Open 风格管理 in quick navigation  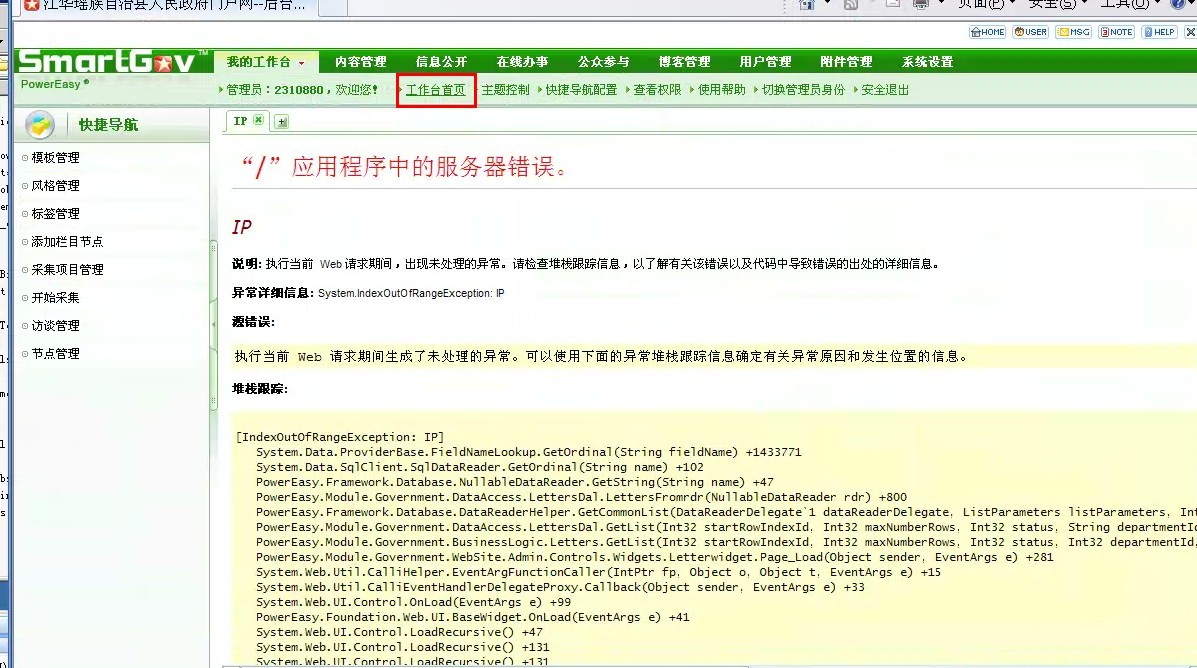coord(55,186)
